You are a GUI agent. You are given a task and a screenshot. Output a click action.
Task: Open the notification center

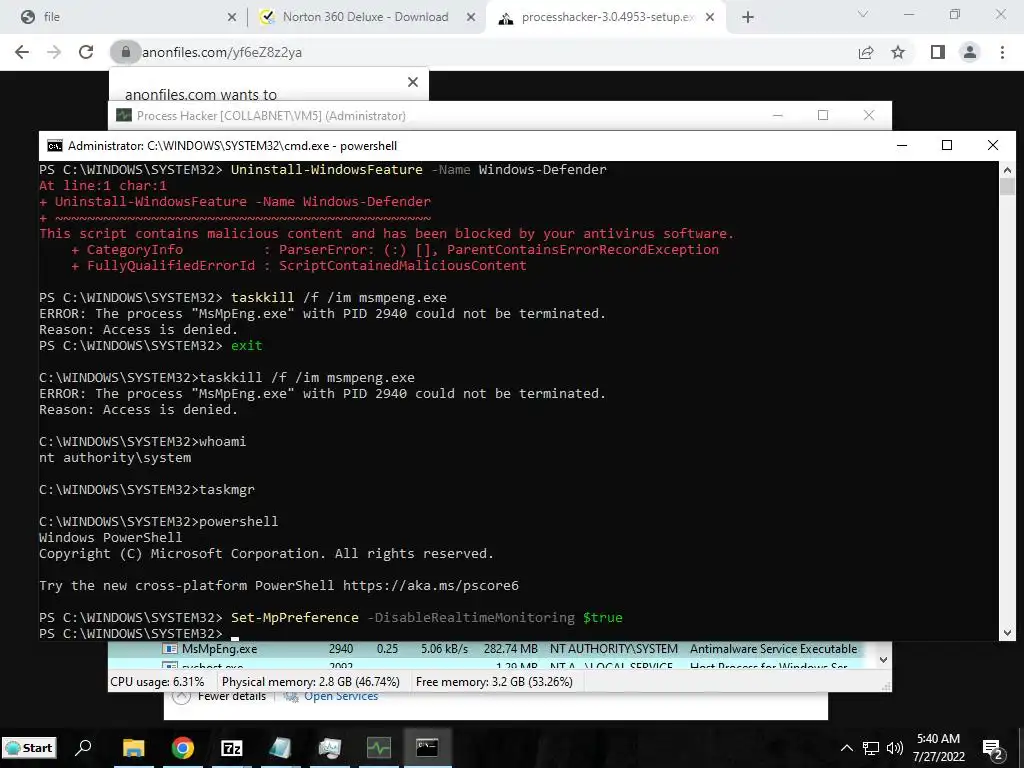993,749
